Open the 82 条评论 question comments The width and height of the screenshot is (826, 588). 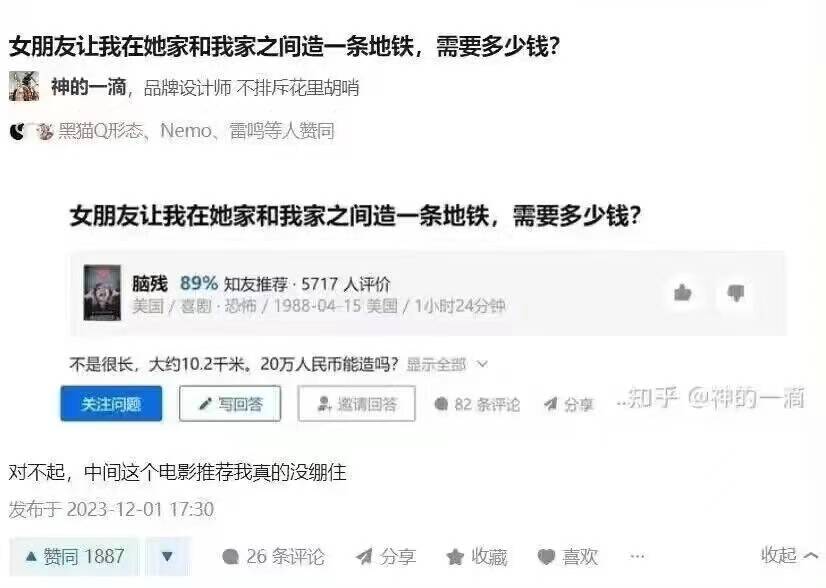click(477, 405)
